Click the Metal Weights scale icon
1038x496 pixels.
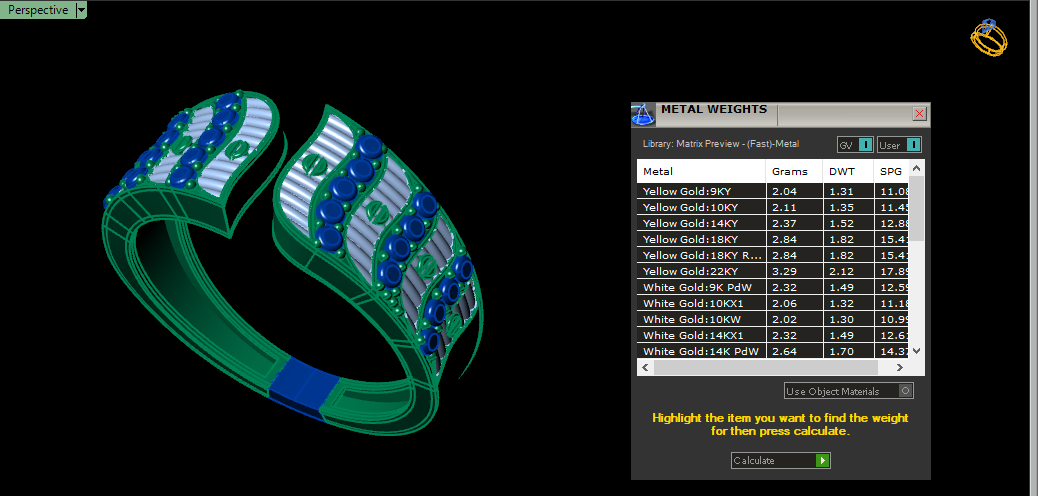643,113
